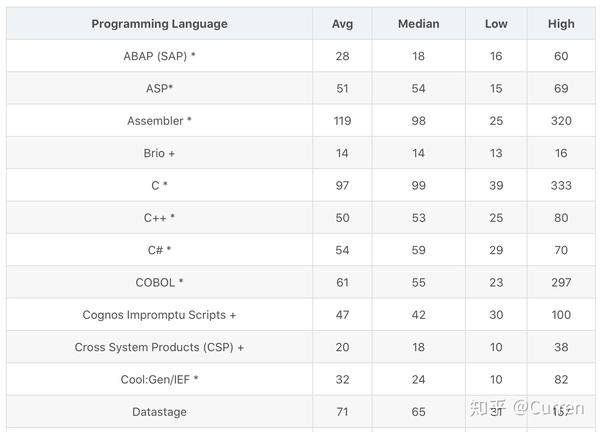Click the Avg column header

[342, 24]
